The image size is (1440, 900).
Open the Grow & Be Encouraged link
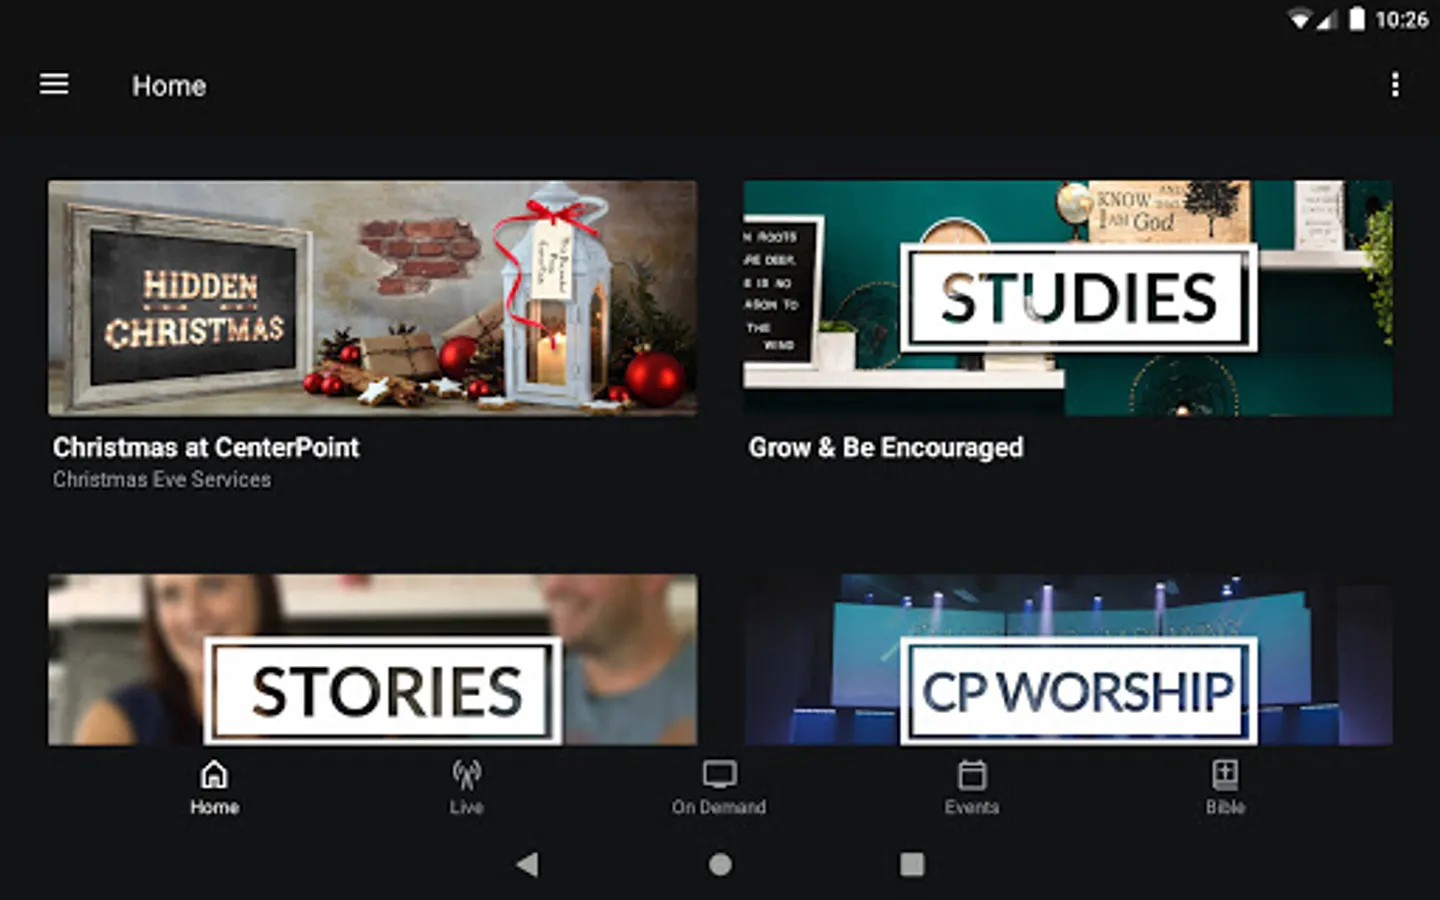coord(886,447)
